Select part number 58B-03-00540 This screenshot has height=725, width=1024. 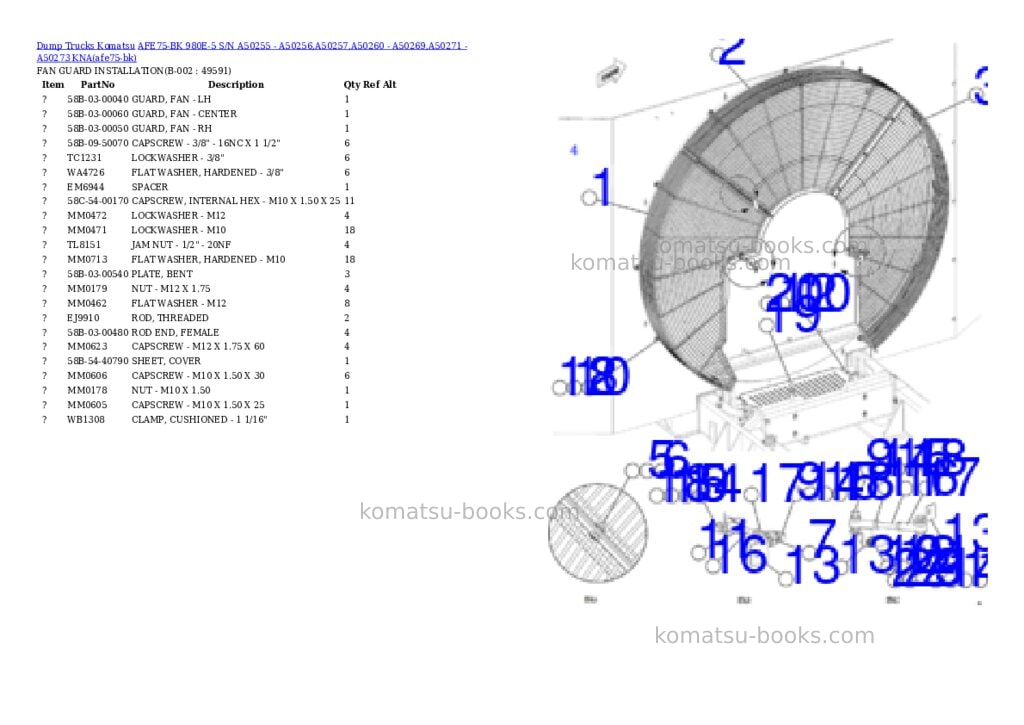98,274
